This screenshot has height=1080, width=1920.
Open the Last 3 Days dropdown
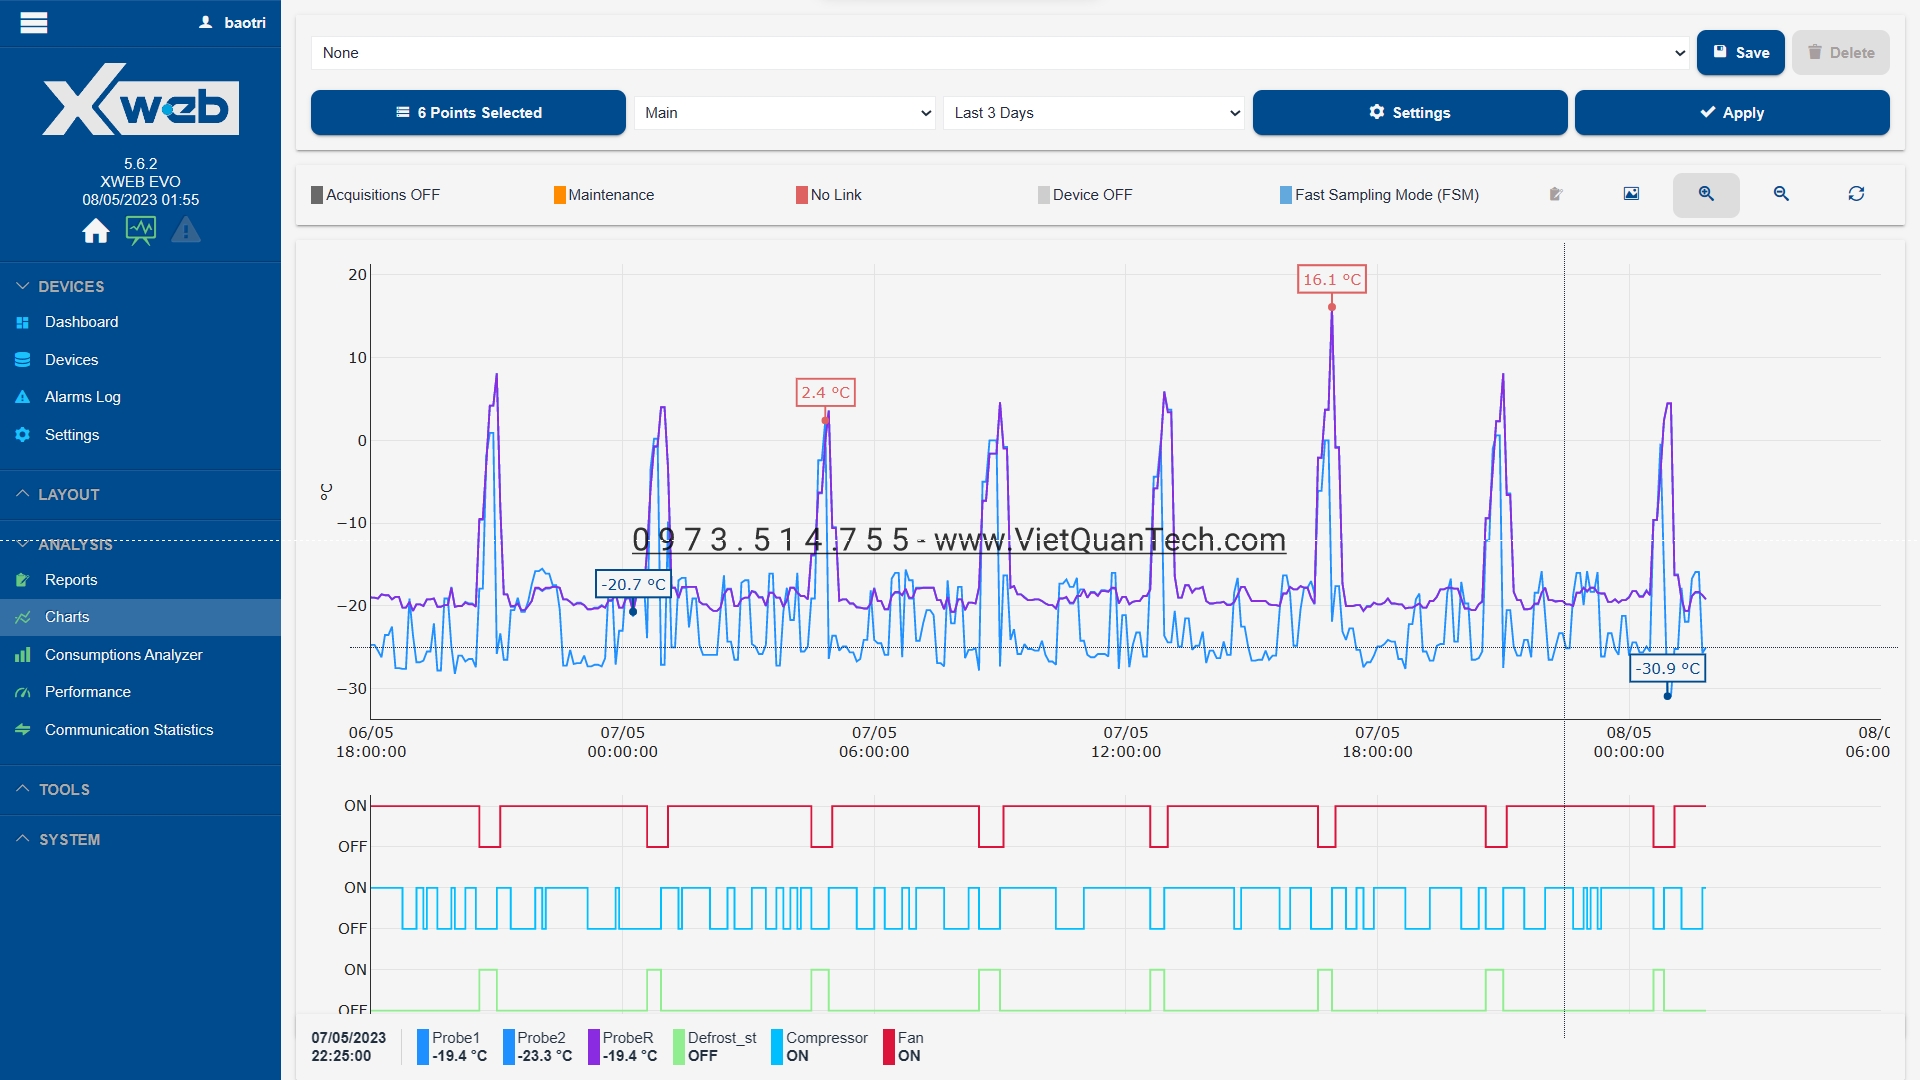[1093, 113]
